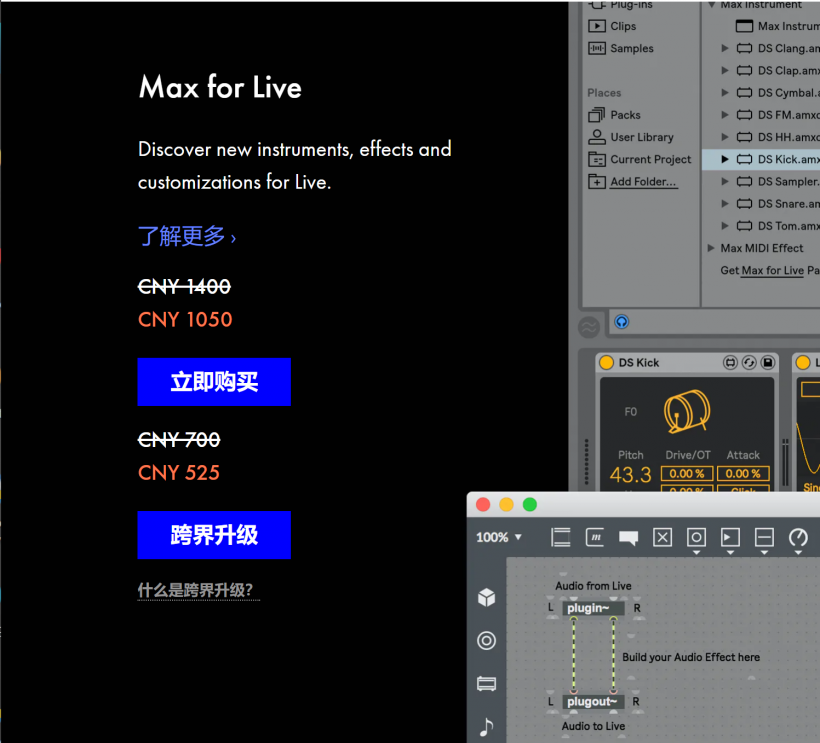Image resolution: width=820 pixels, height=743 pixels.
Task: Click the 跨界升级 crossgrade button
Action: [x=214, y=535]
